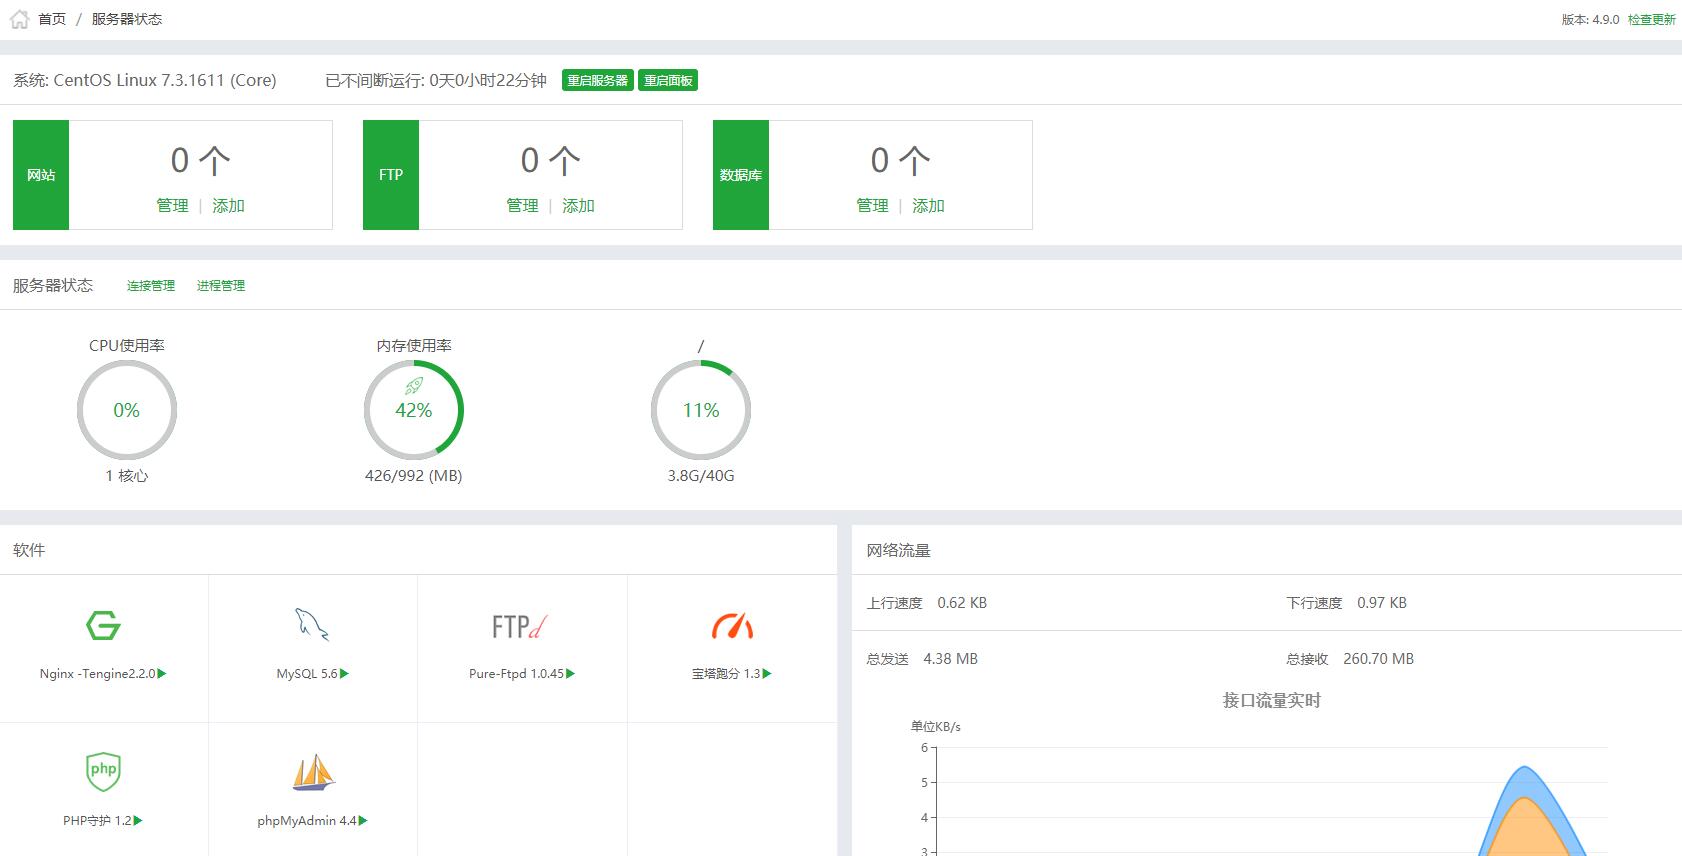This screenshot has width=1682, height=856.
Task: Click 添加 under the FTP card
Action: [x=578, y=205]
